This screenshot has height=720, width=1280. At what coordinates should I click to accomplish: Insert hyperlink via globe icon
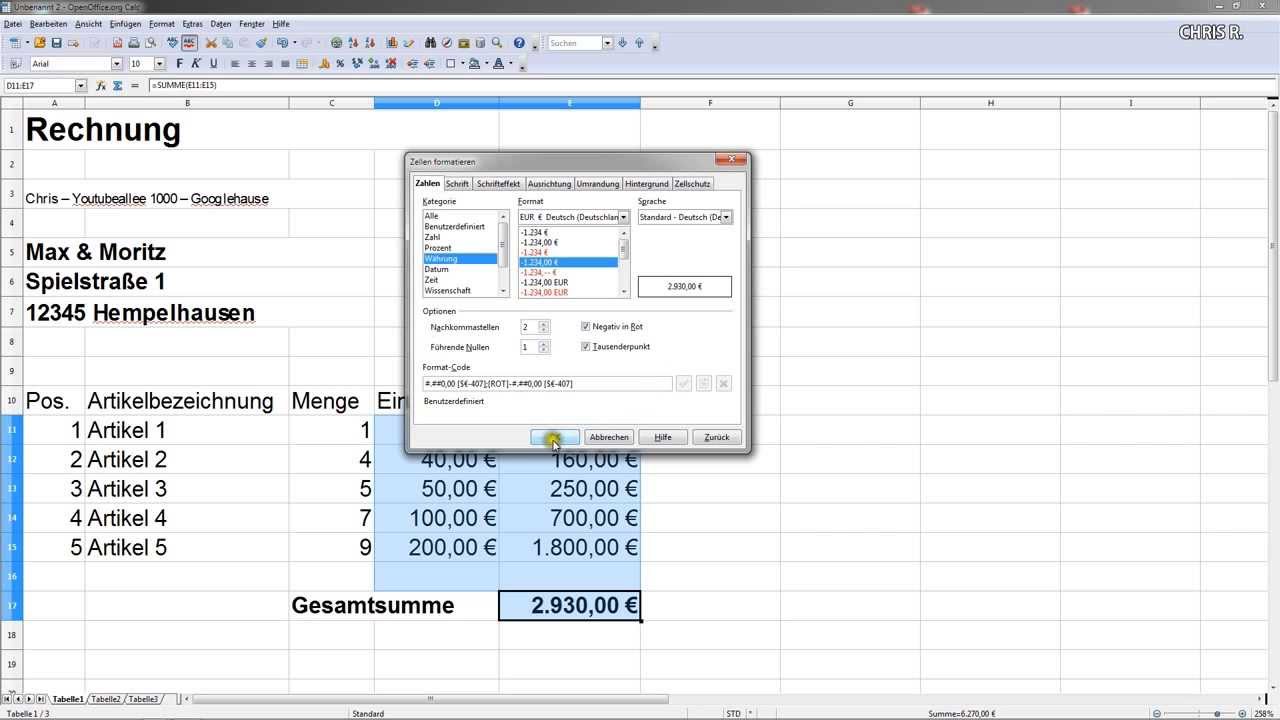pyautogui.click(x=336, y=43)
